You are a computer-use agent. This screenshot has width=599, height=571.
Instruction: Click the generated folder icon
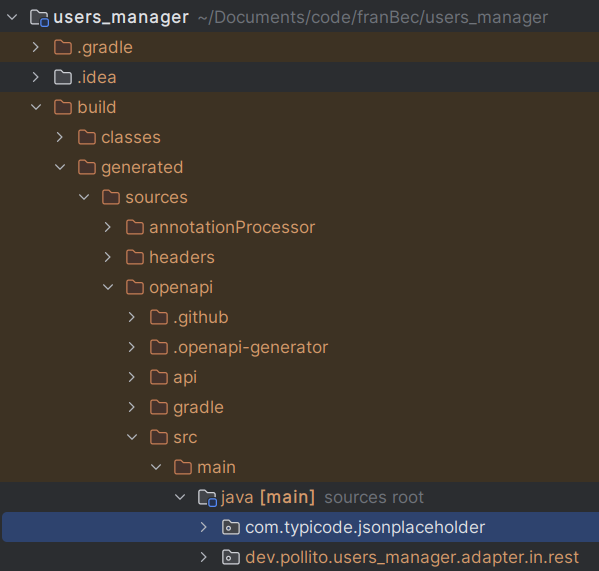pyautogui.click(x=87, y=167)
